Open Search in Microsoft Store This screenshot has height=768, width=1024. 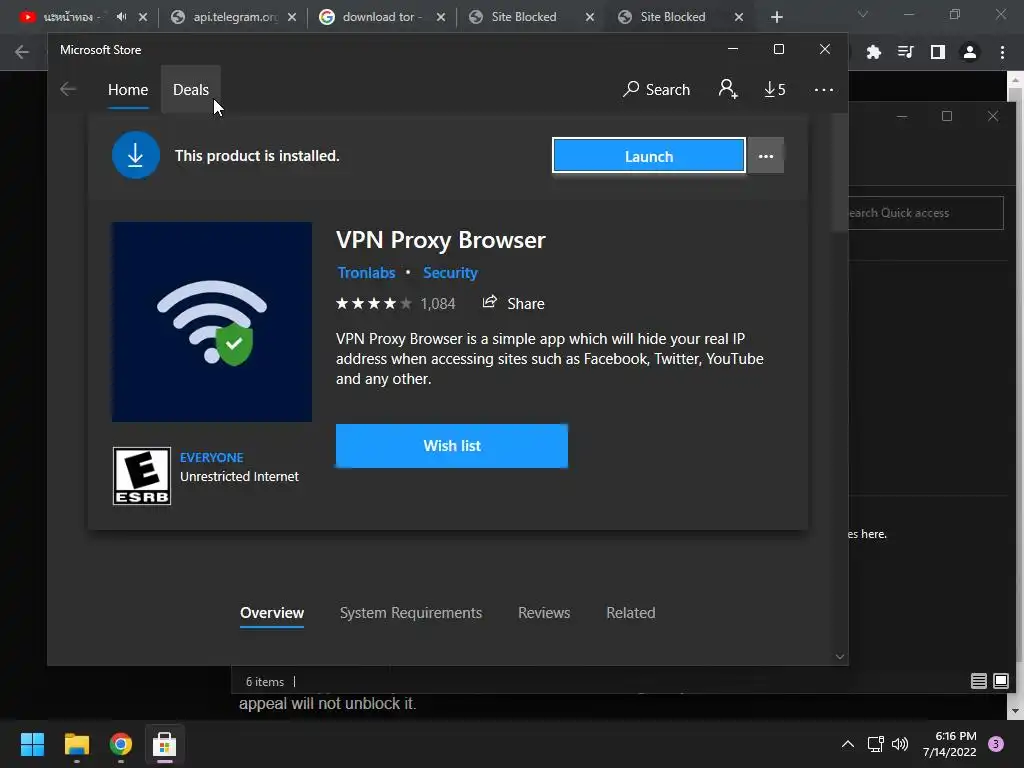click(656, 89)
